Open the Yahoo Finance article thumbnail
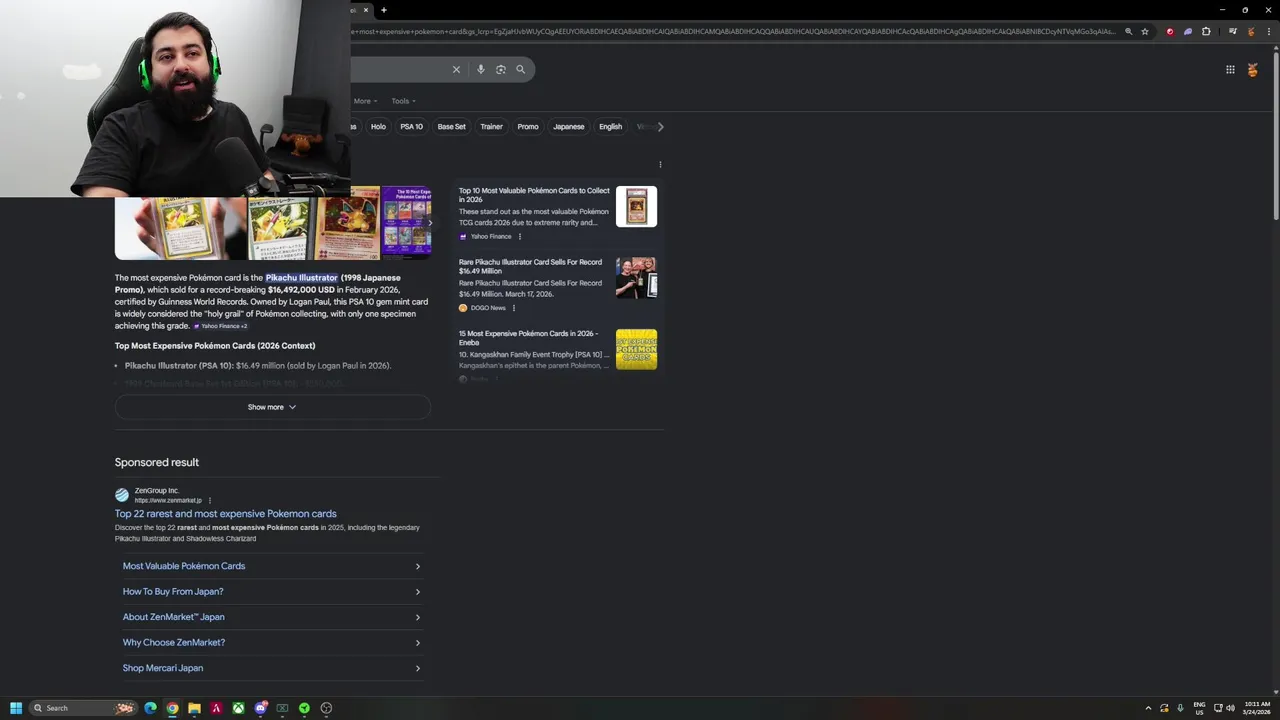Image resolution: width=1280 pixels, height=720 pixels. (636, 207)
